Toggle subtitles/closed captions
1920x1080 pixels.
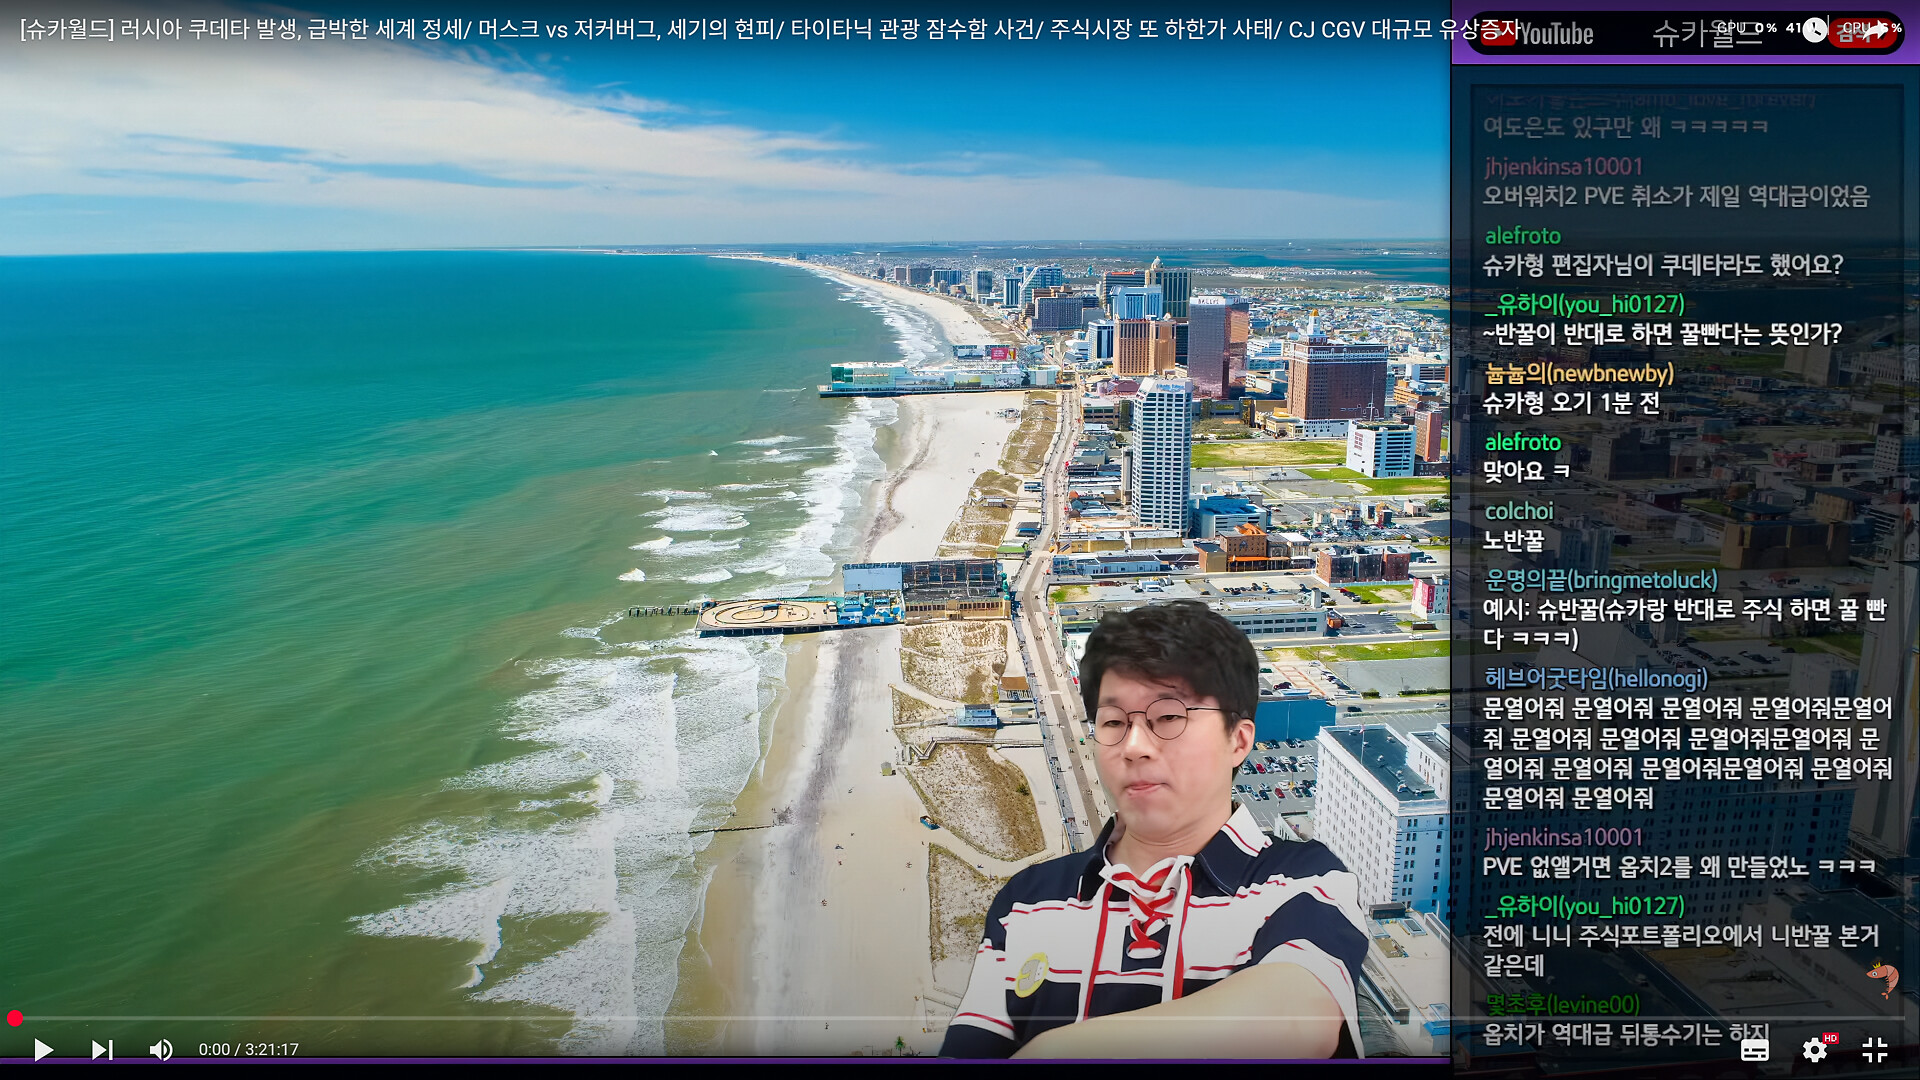click(x=1754, y=1050)
